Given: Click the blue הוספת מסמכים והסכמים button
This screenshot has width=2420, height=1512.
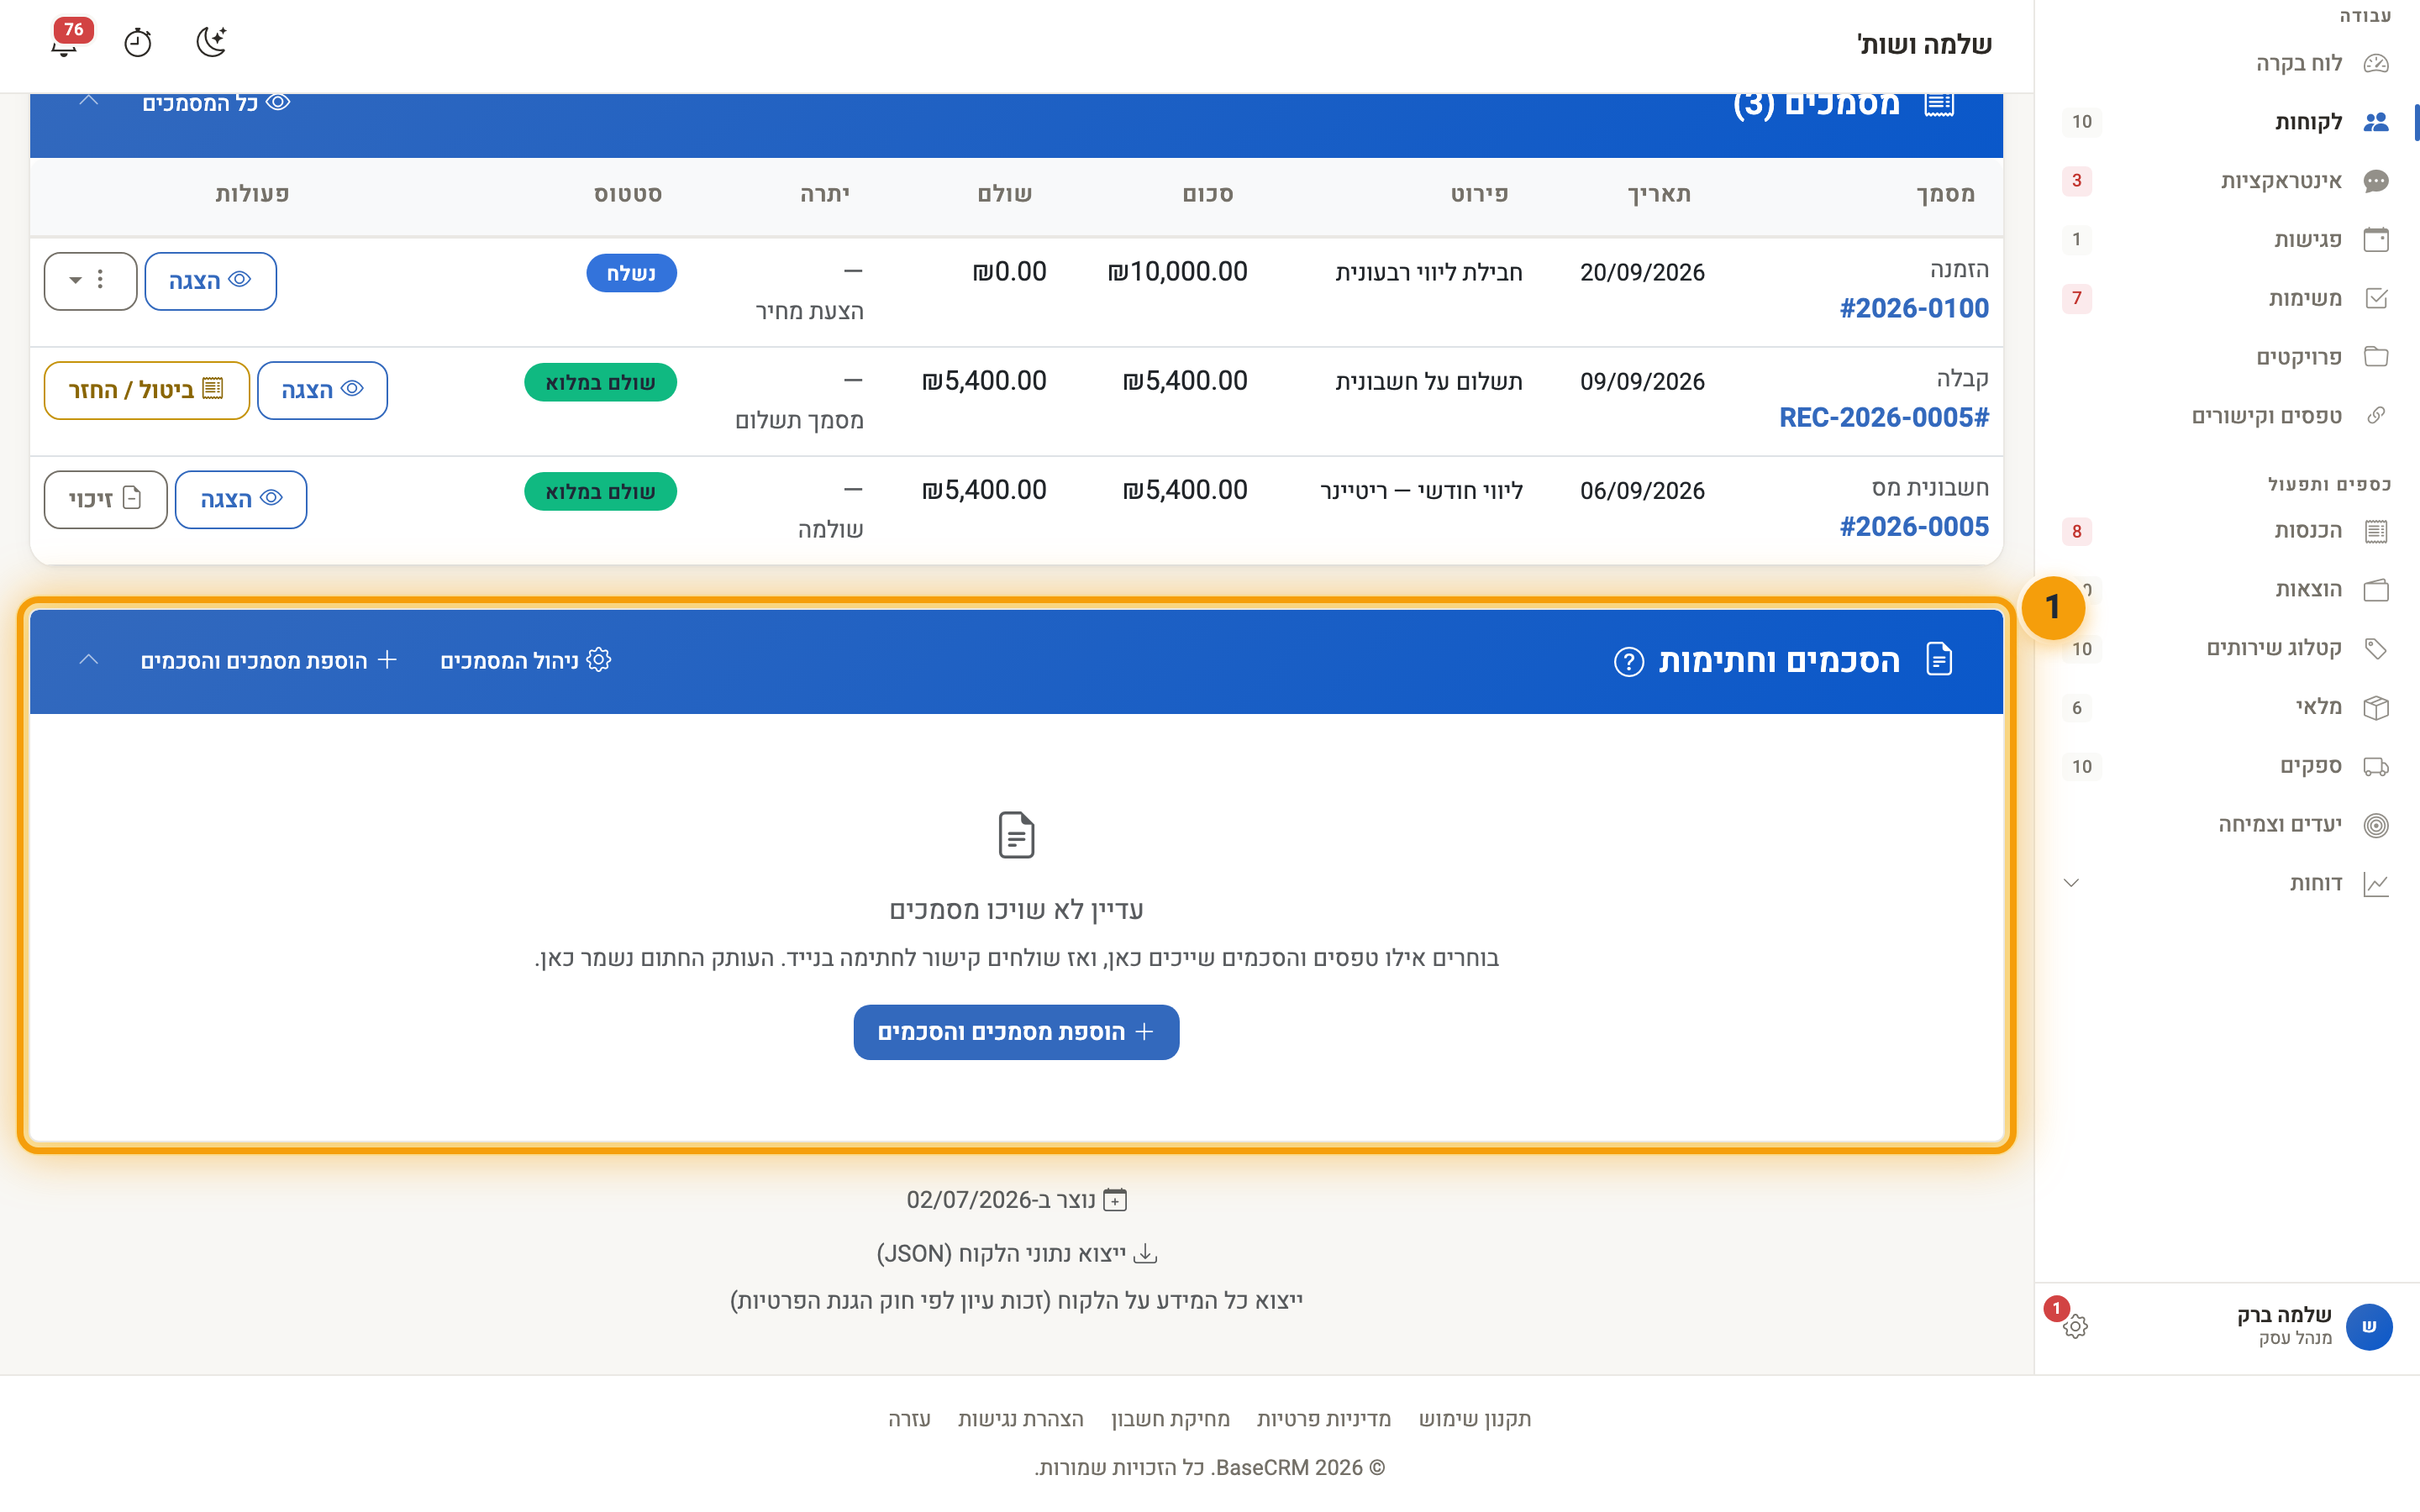Looking at the screenshot, I should [x=1016, y=1032].
